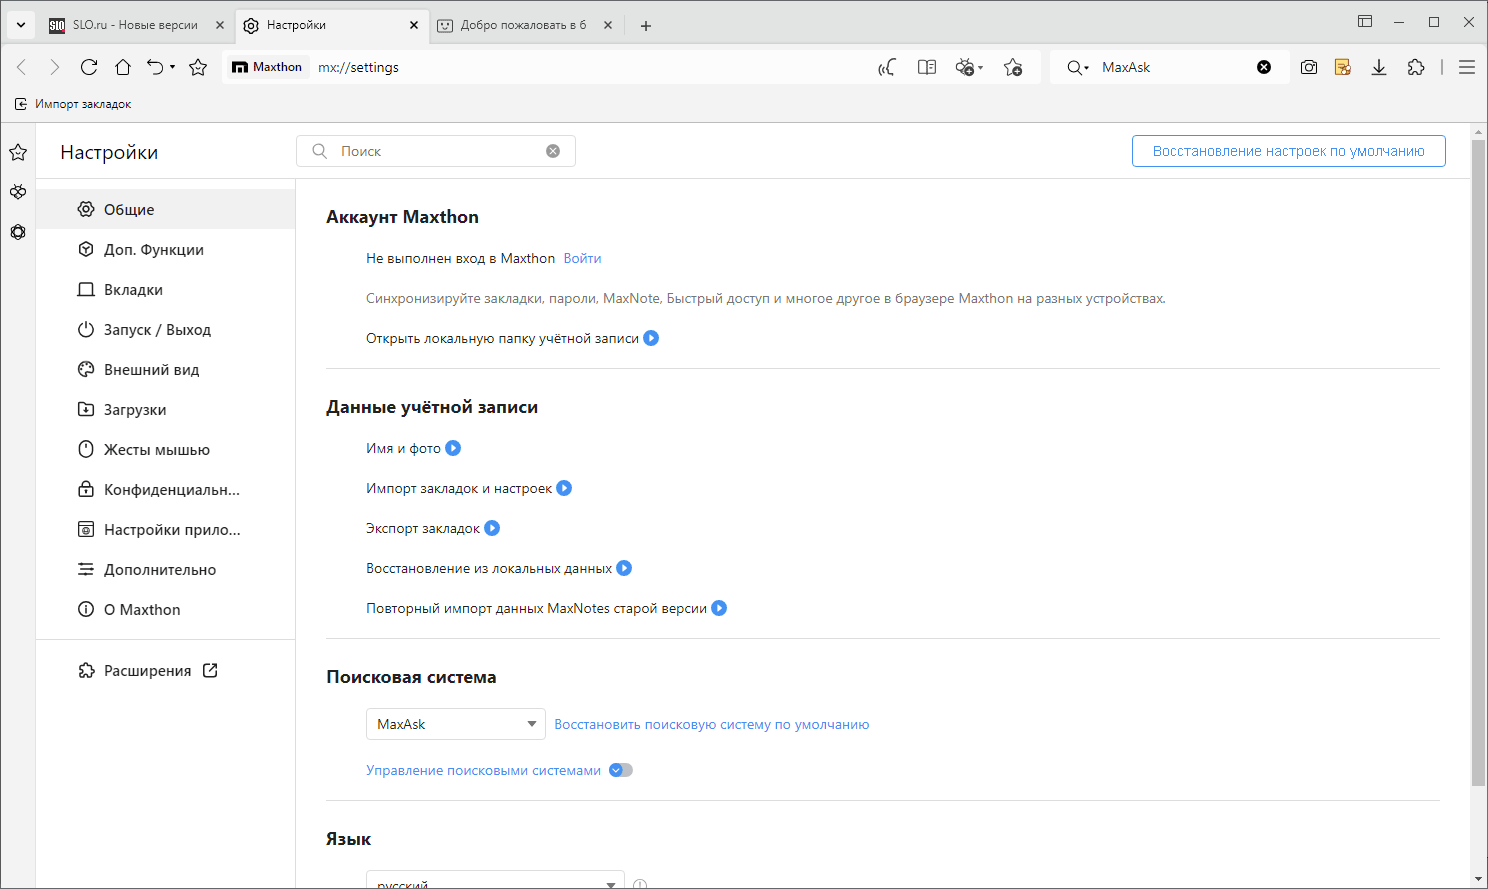This screenshot has height=889, width=1488.
Task: Click the resource sniffer bug icon
Action: point(965,67)
